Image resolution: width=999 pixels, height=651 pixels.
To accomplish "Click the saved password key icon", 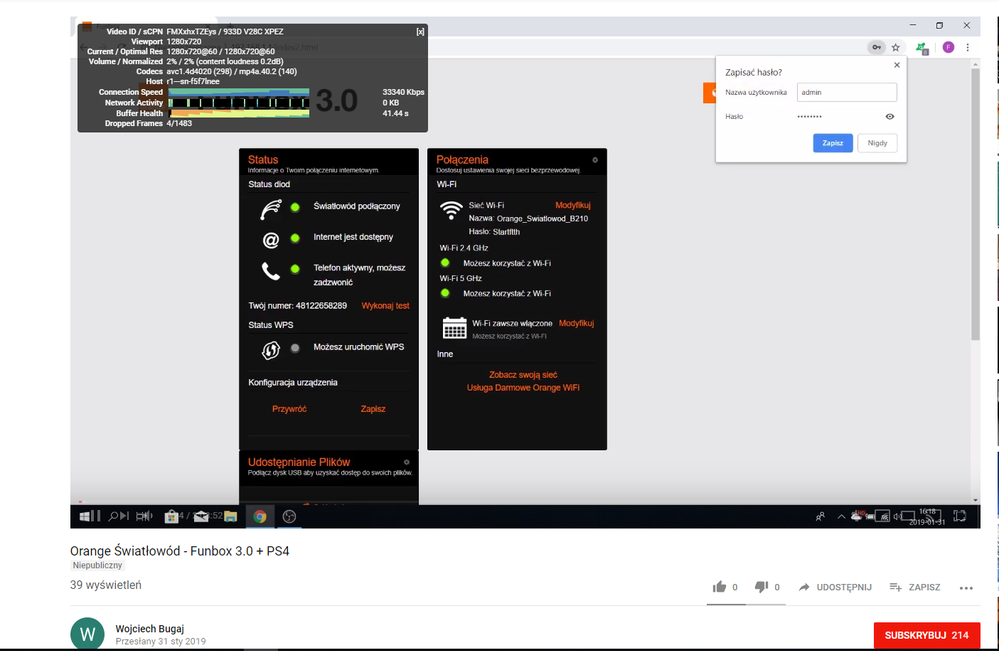I will pyautogui.click(x=877, y=47).
